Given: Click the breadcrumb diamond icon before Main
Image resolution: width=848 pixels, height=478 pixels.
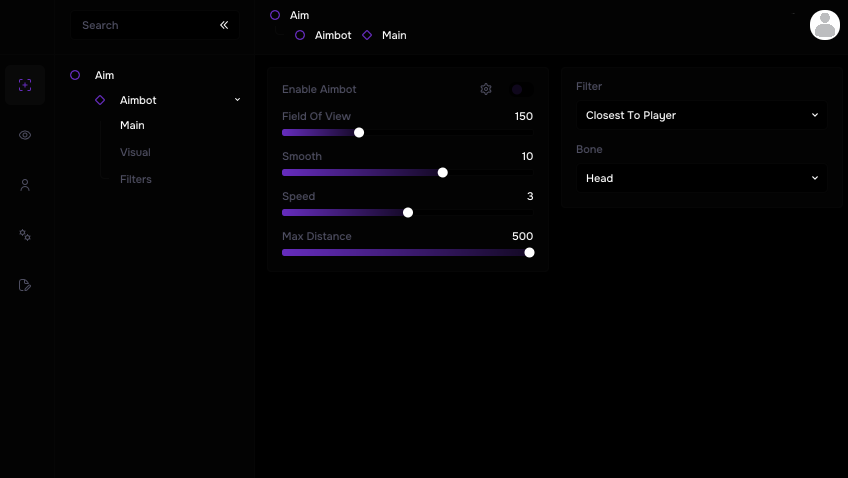Looking at the screenshot, I should (x=367, y=35).
